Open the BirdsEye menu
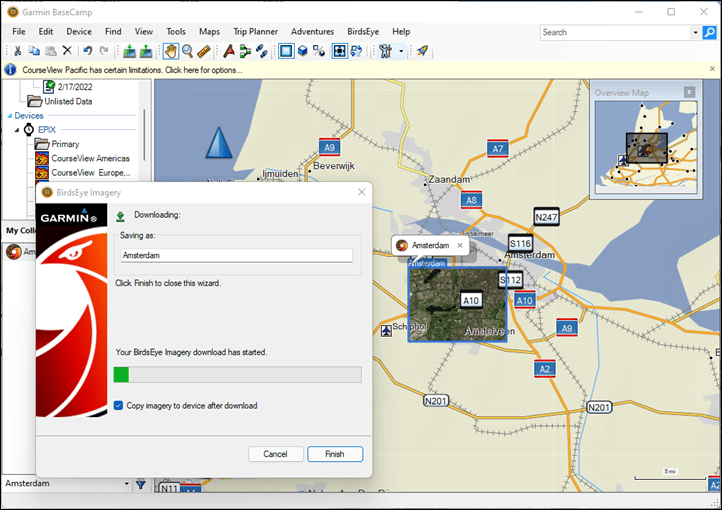Screen dimensions: 722x510 click(x=363, y=32)
